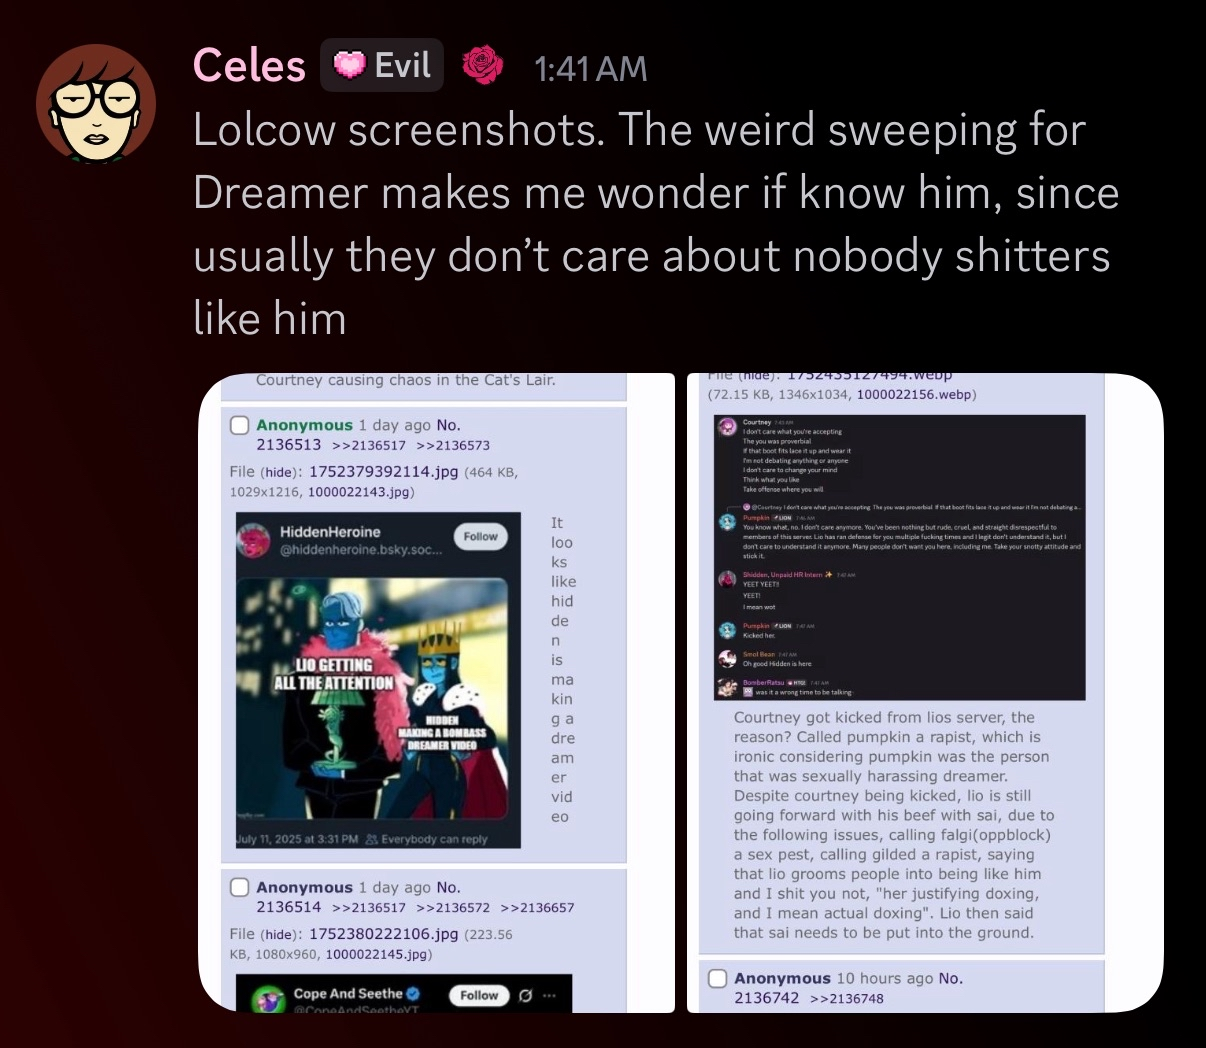Tick the checkbox for post No. 2136514
This screenshot has height=1048, width=1206.
click(x=240, y=887)
